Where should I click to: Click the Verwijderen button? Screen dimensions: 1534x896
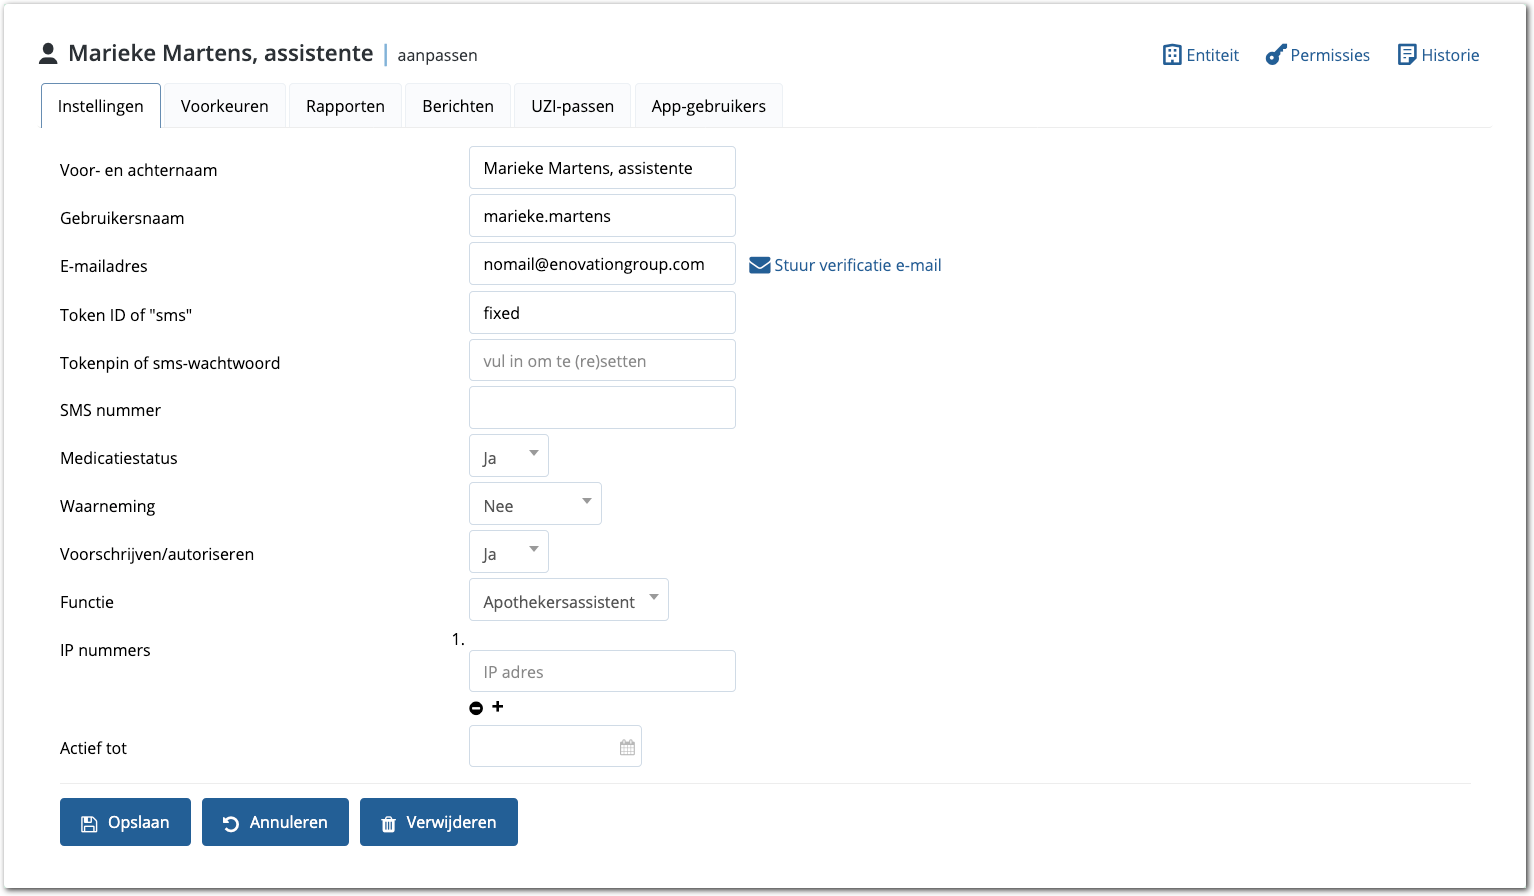[438, 822]
